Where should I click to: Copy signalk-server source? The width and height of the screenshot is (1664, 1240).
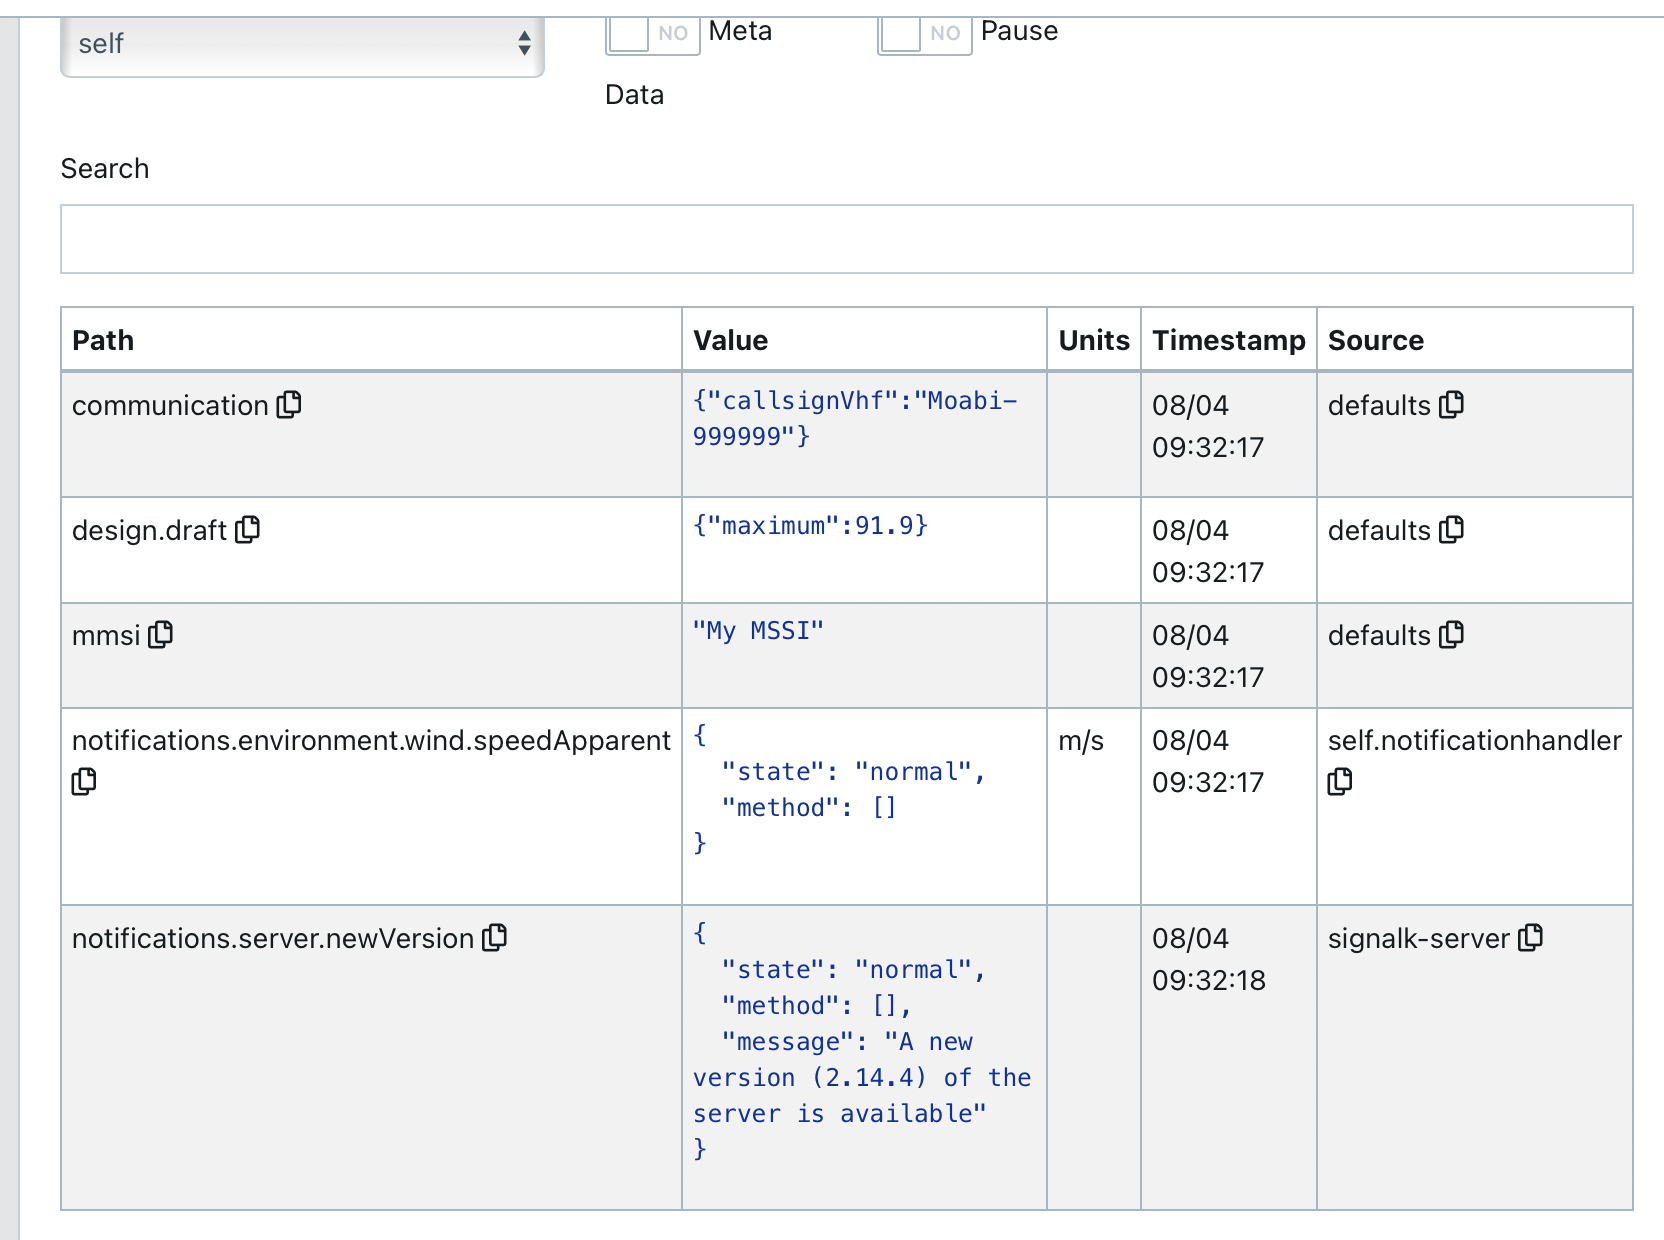click(1530, 938)
